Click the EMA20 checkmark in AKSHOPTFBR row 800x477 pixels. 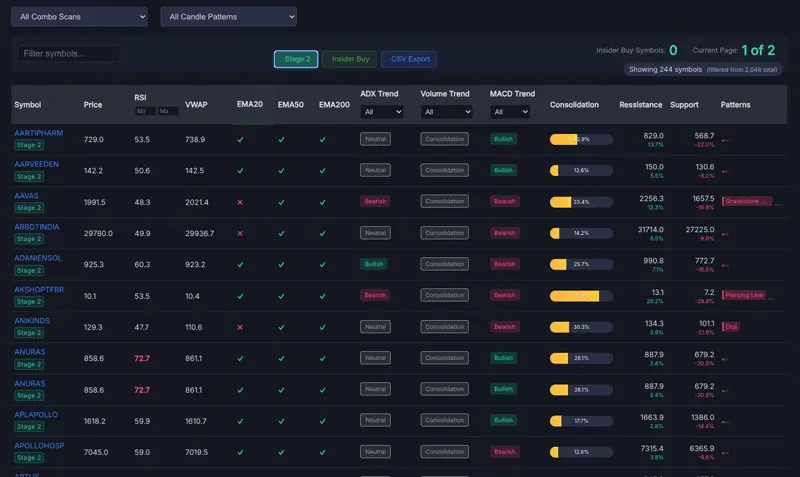(x=240, y=296)
